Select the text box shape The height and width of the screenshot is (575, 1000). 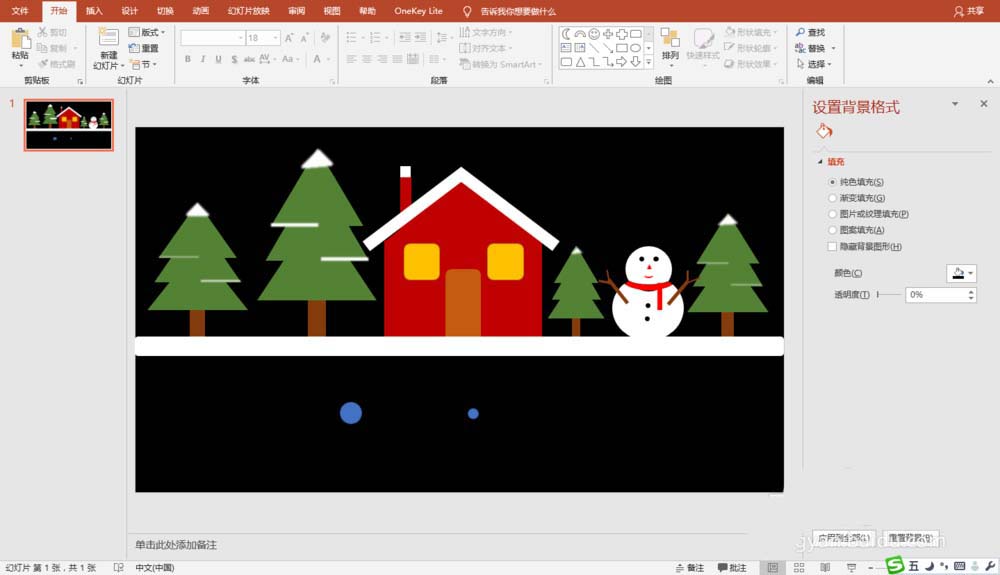click(566, 48)
